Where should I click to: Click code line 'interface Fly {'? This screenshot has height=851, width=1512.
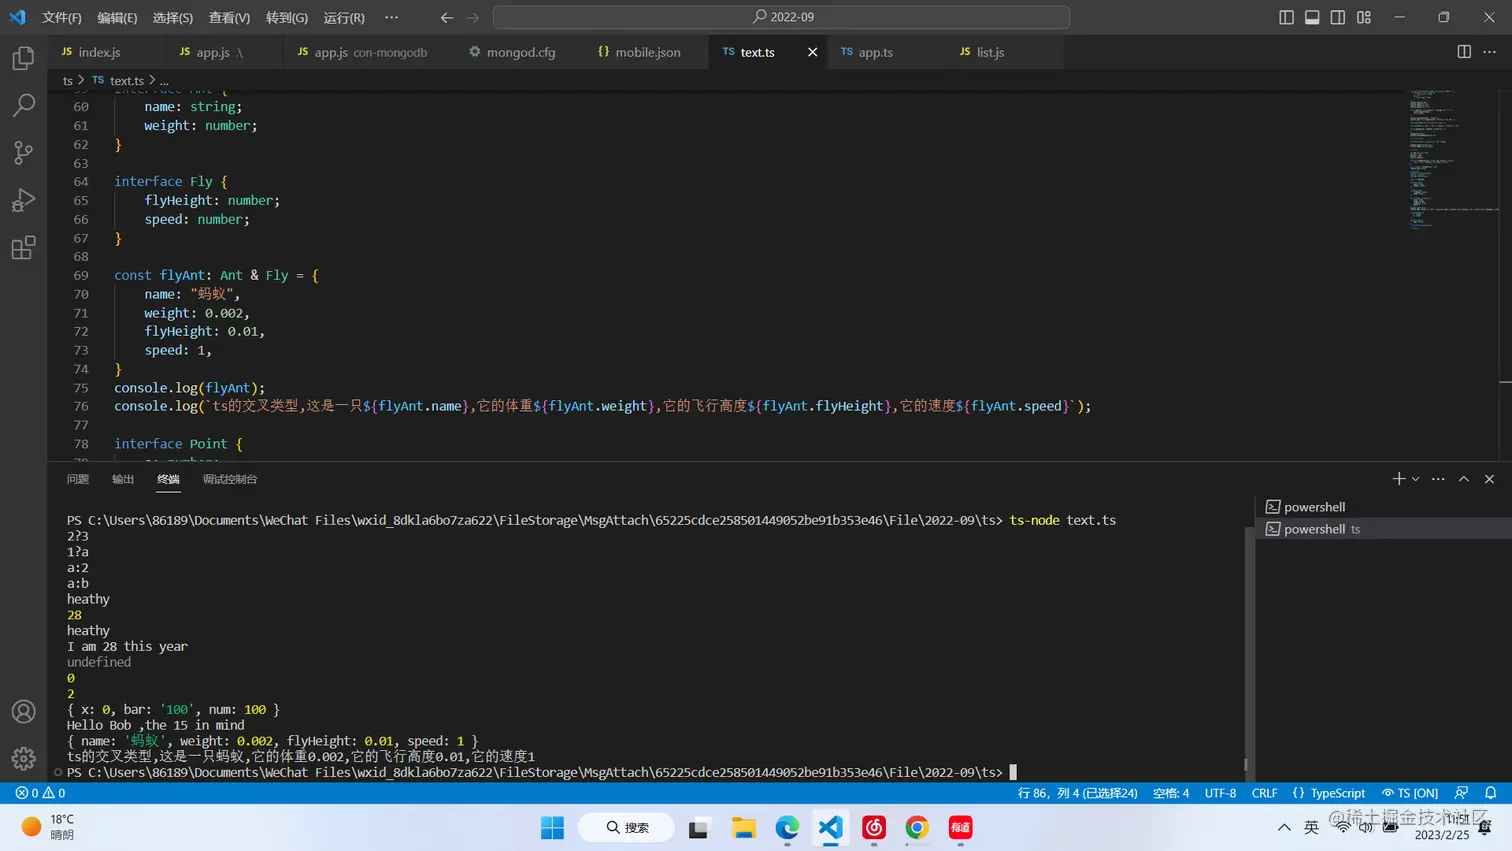(171, 181)
